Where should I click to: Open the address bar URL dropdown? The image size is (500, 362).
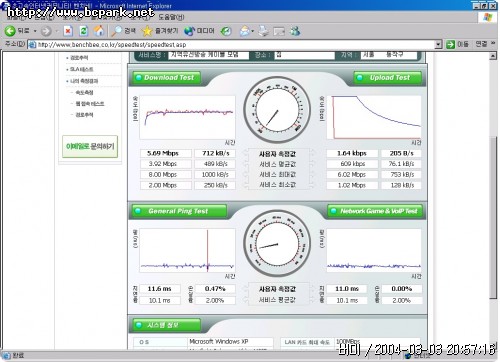pos(438,44)
